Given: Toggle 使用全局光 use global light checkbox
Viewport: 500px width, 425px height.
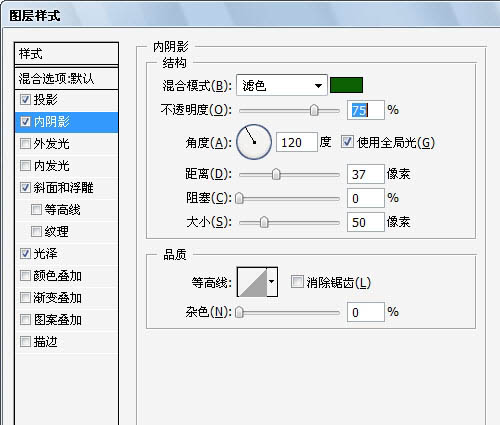Looking at the screenshot, I should pos(347,142).
